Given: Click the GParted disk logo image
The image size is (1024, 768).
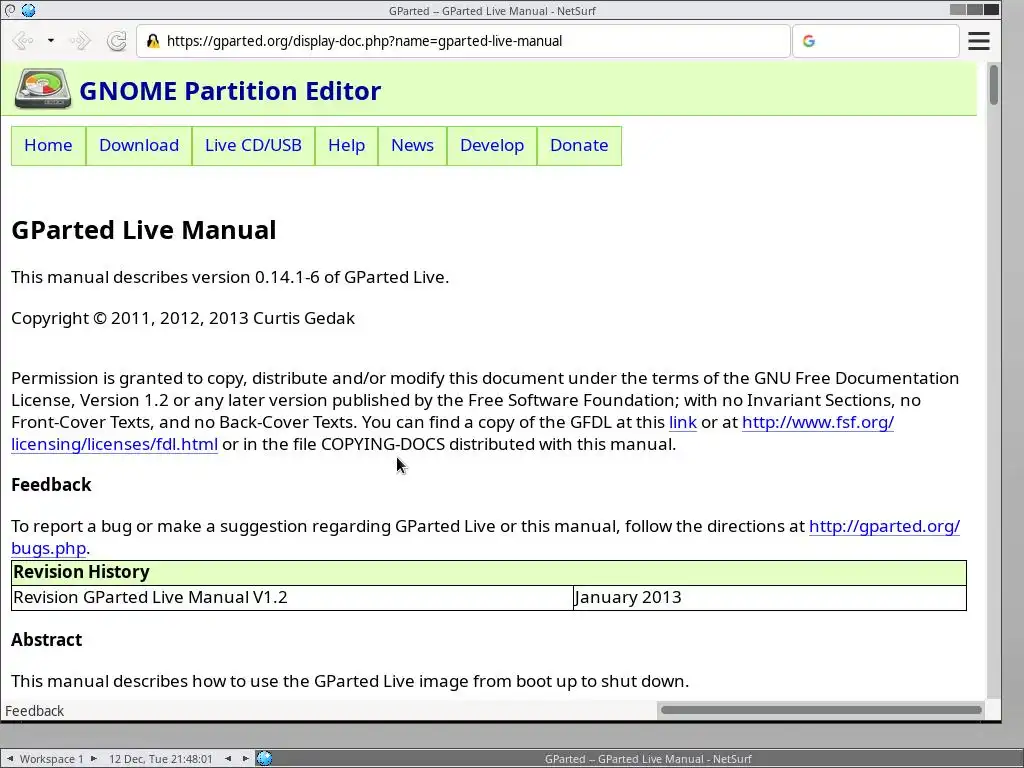Looking at the screenshot, I should pos(43,89).
